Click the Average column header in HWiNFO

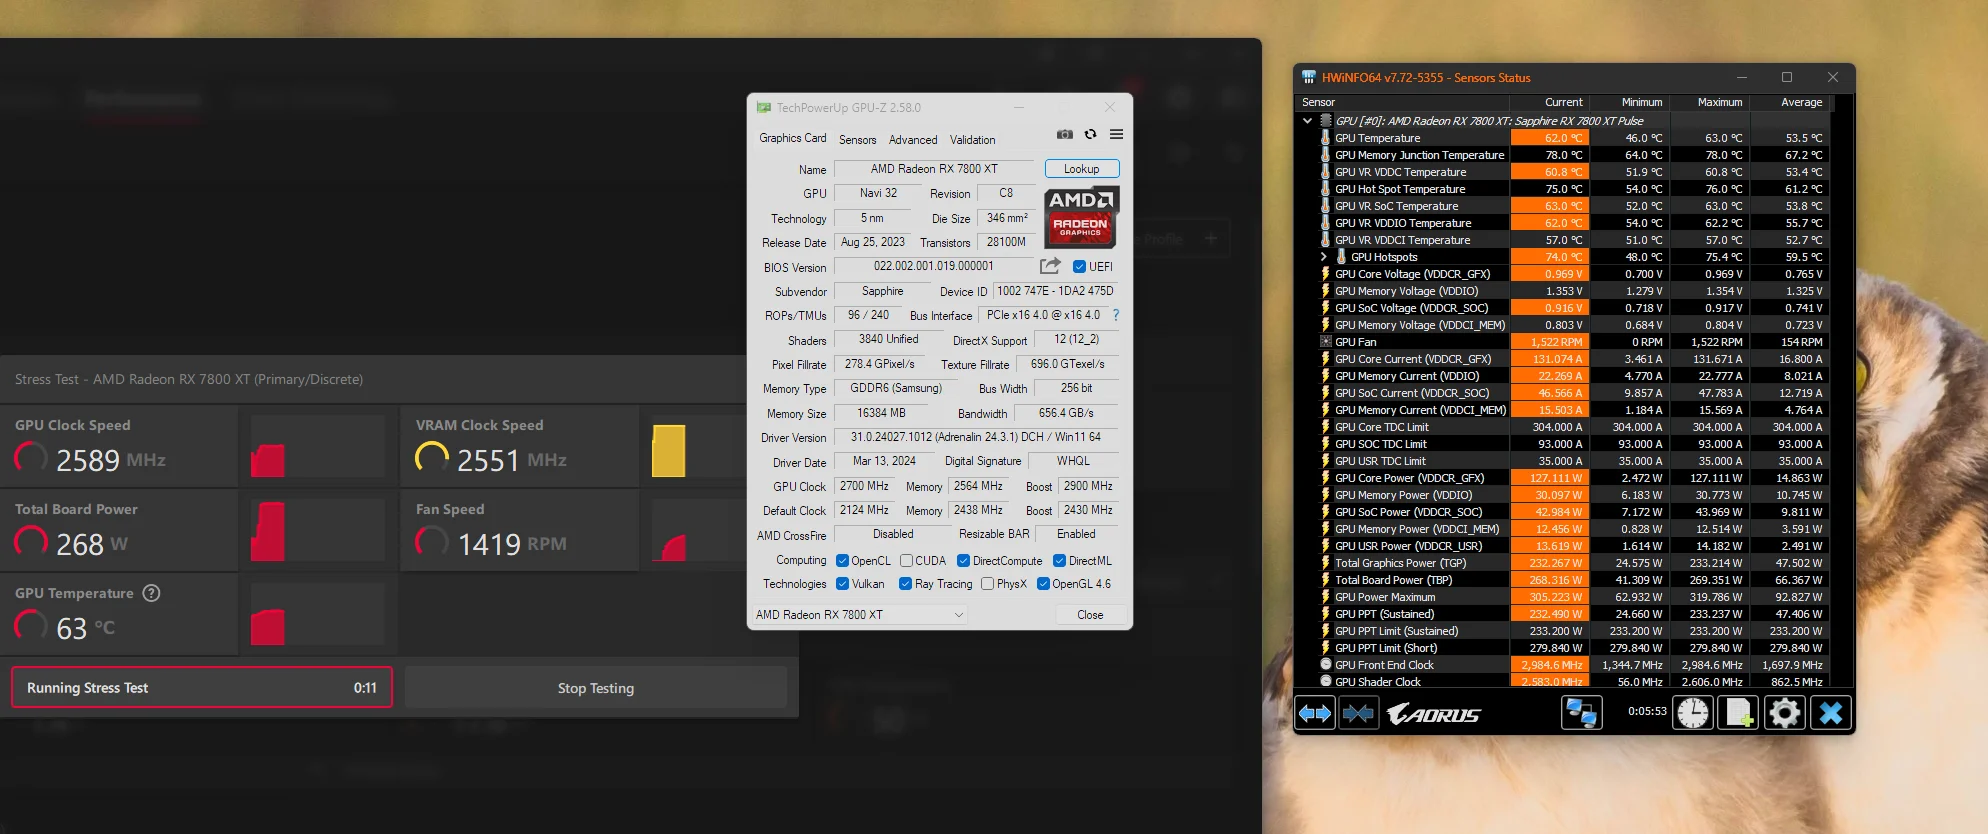(1790, 102)
